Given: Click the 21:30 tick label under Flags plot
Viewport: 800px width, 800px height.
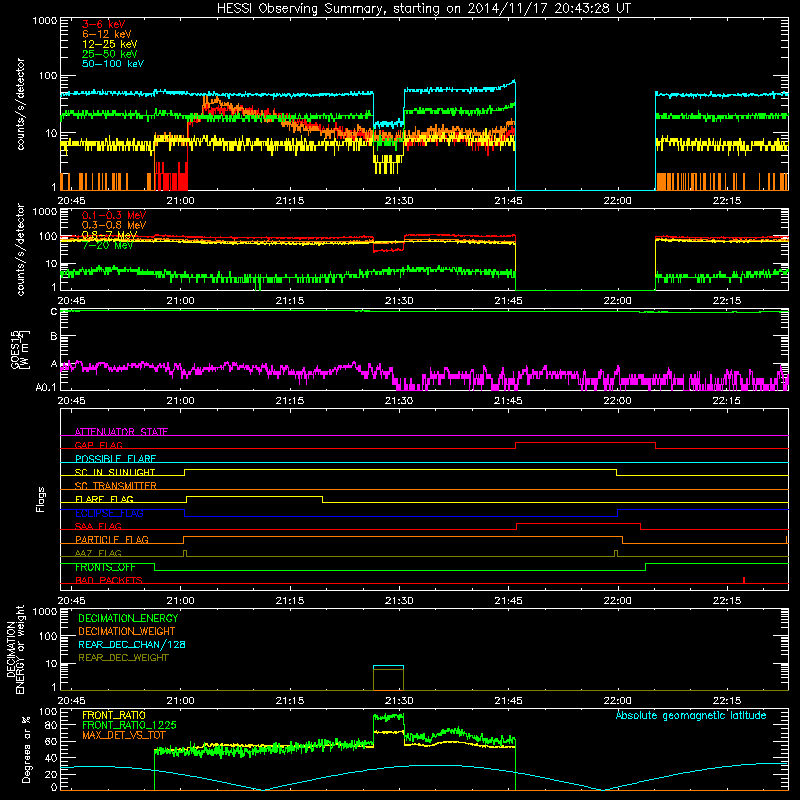Looking at the screenshot, I should pyautogui.click(x=399, y=601).
